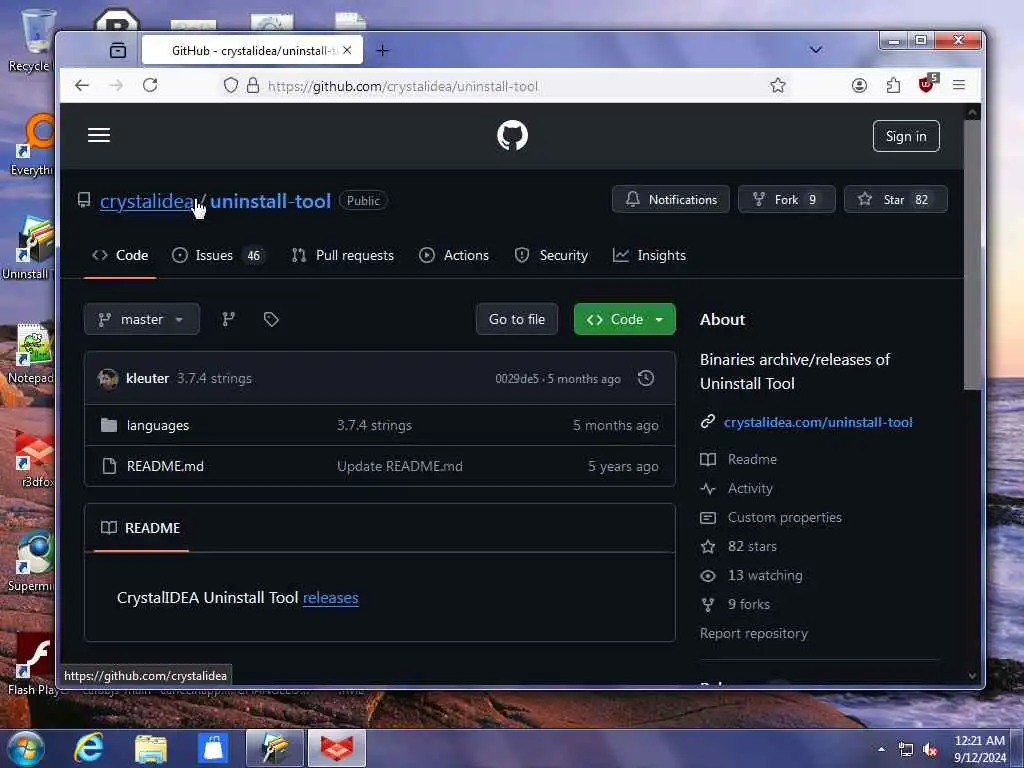The image size is (1024, 768).
Task: Close the GitHub crystalidea browser tab
Action: pos(347,50)
